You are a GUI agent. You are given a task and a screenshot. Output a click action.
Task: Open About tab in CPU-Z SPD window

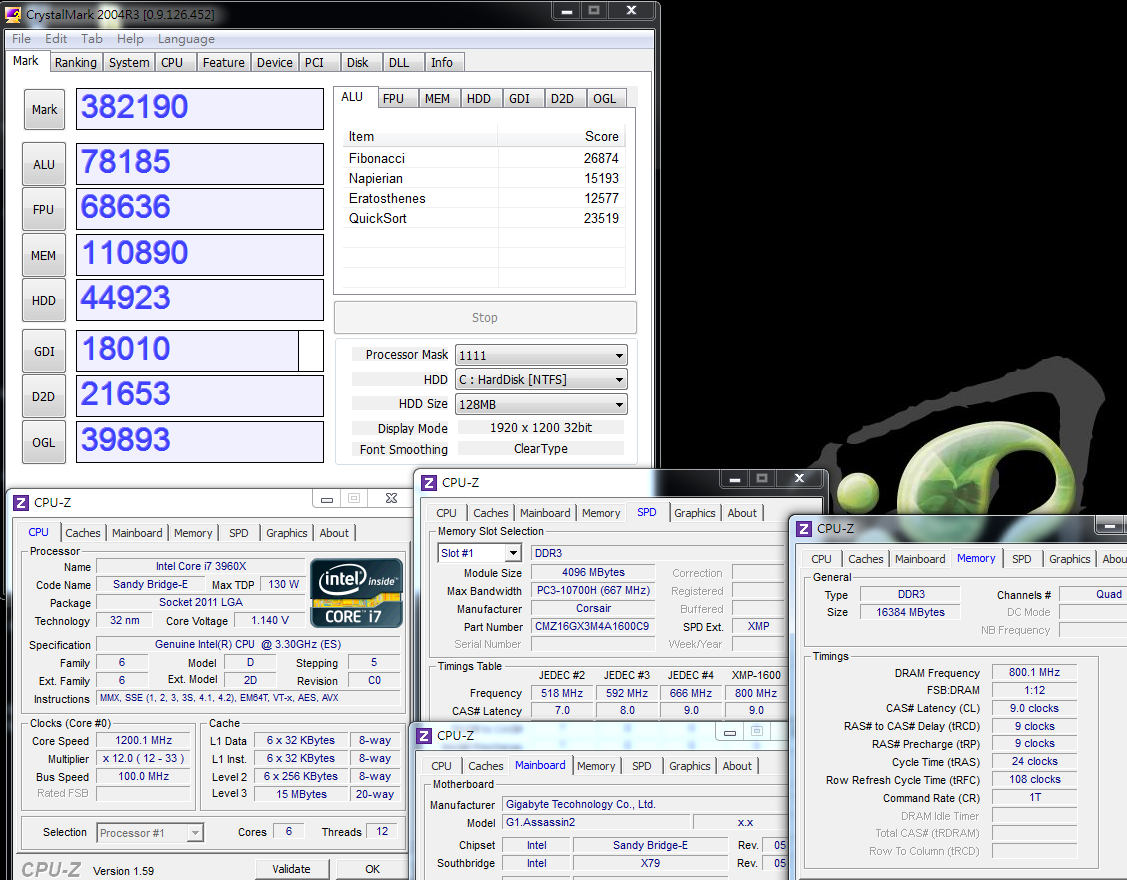742,513
